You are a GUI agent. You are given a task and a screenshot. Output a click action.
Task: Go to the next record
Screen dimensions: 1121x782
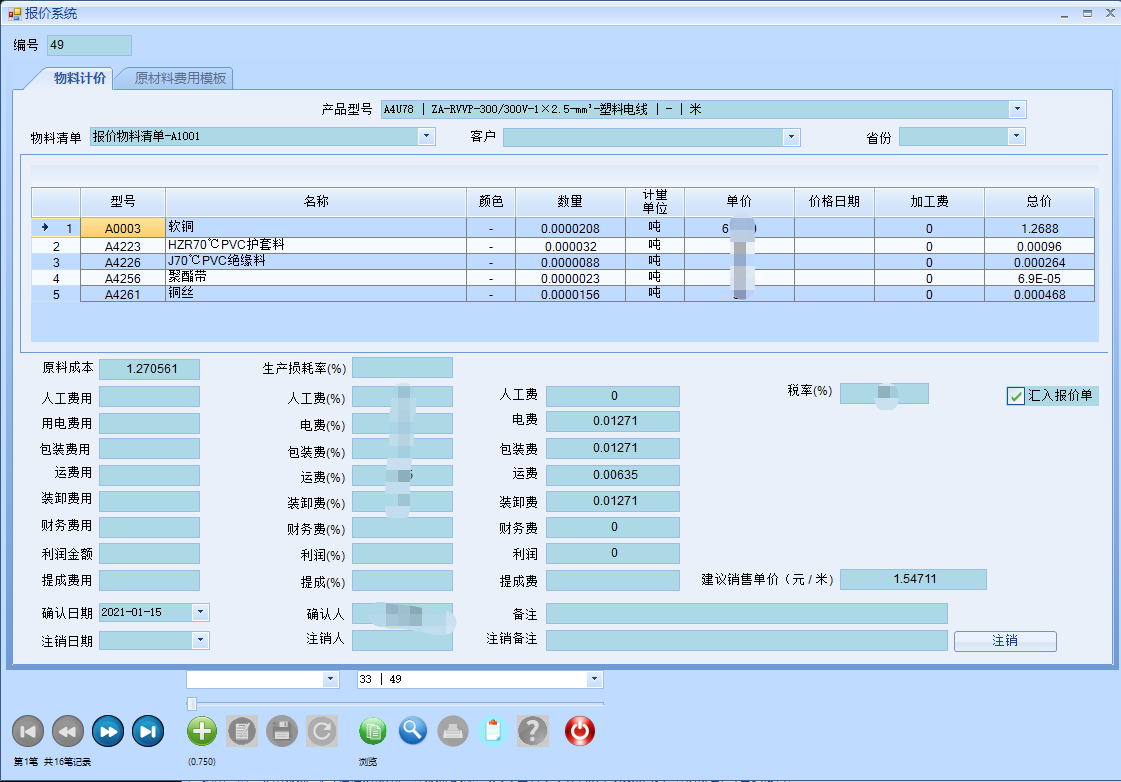click(108, 732)
